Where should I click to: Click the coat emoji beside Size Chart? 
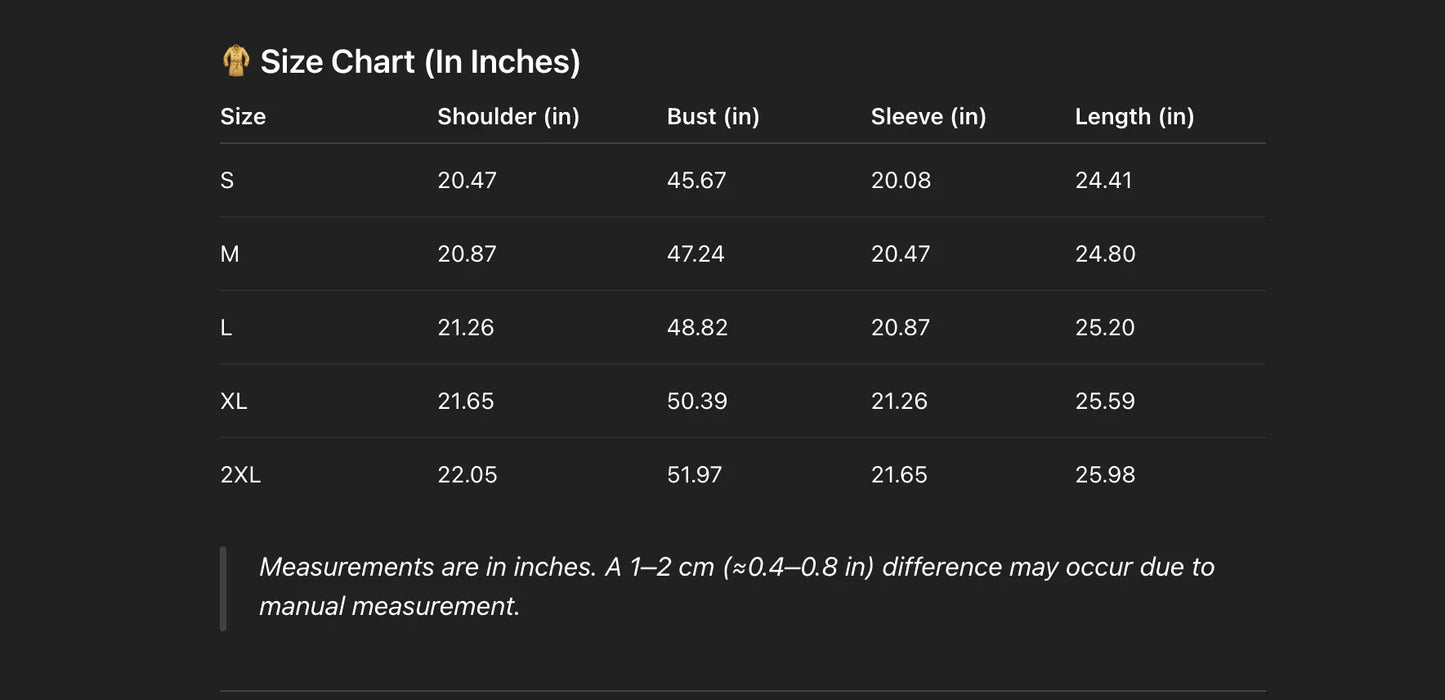235,61
